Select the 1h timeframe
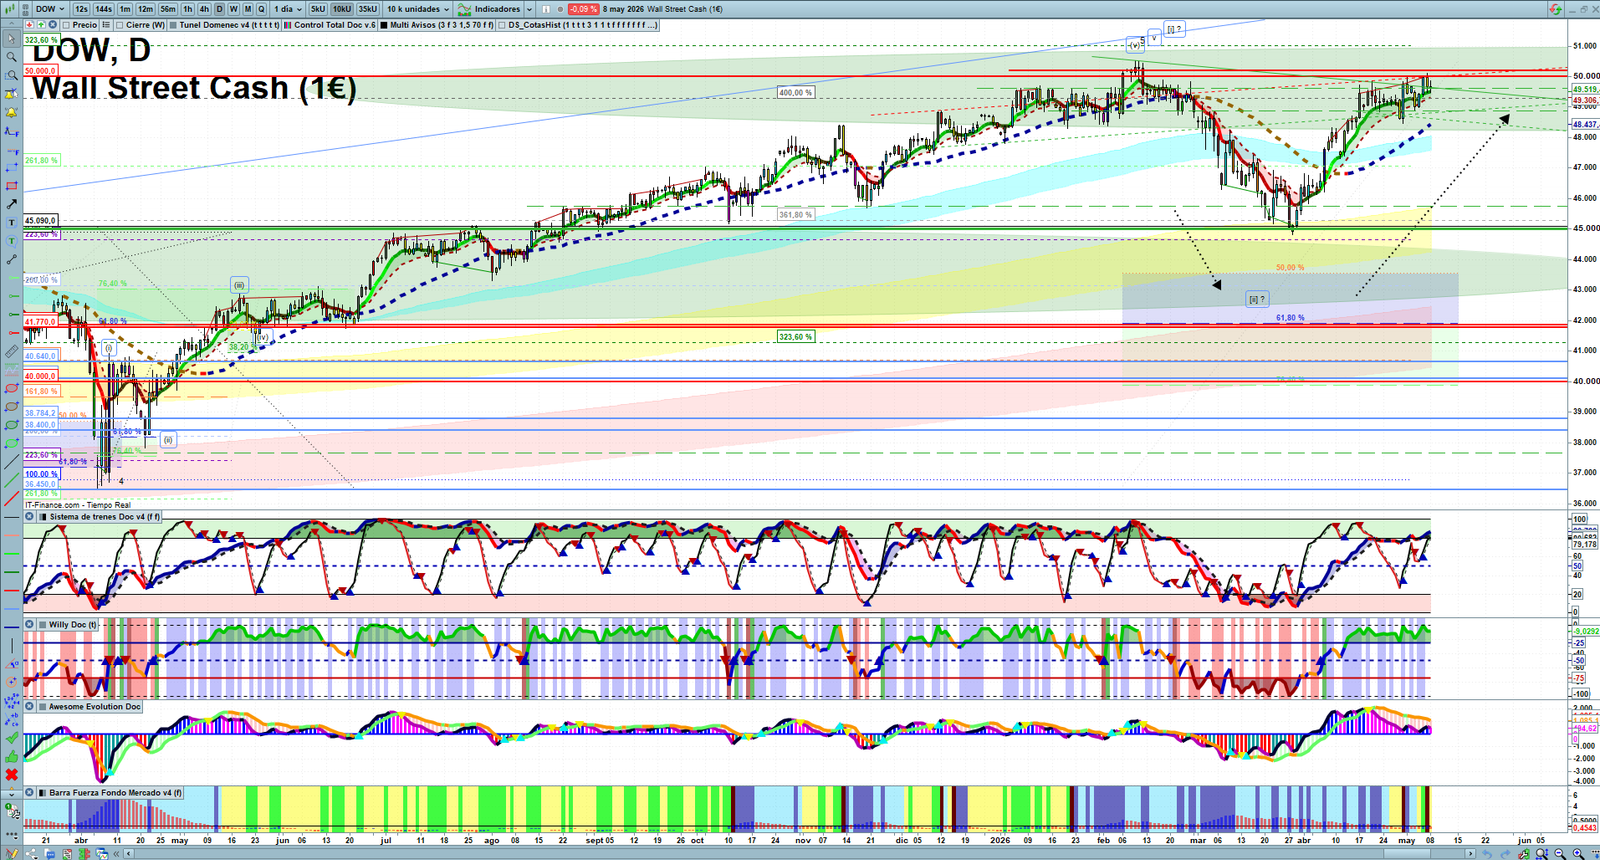Viewport: 1600px width, 860px height. (187, 9)
